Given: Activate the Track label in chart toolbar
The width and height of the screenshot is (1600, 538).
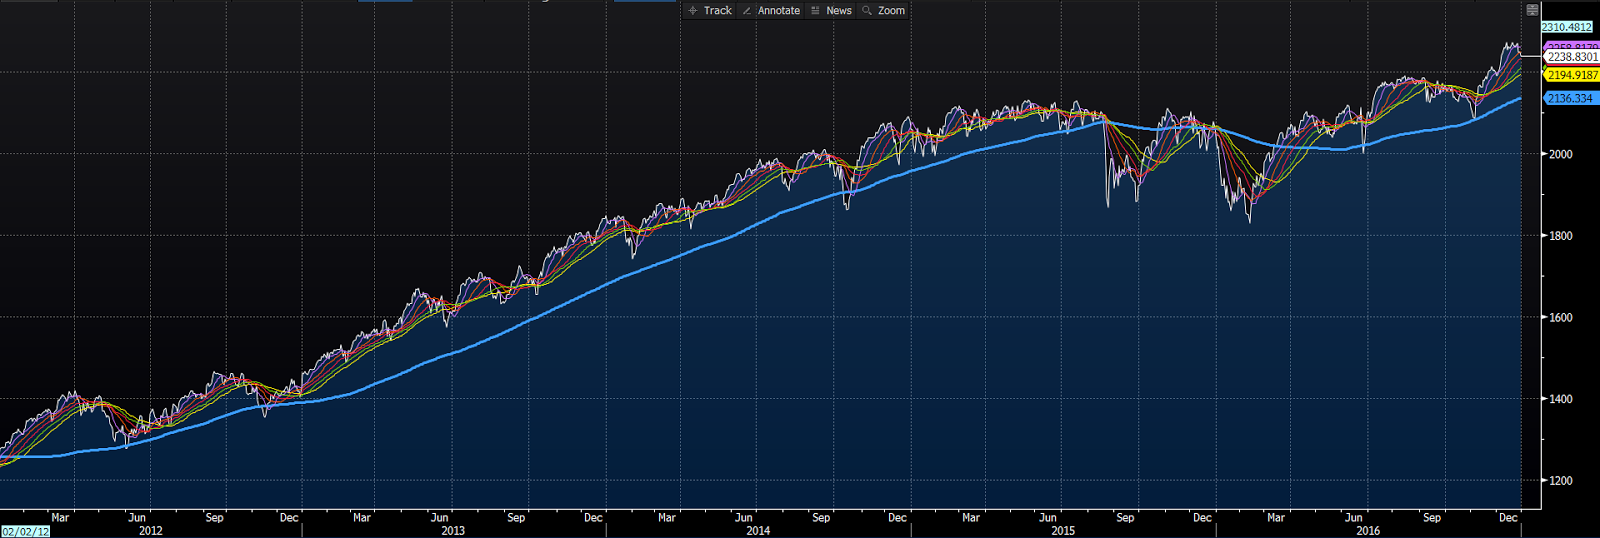Looking at the screenshot, I should click(x=718, y=10).
